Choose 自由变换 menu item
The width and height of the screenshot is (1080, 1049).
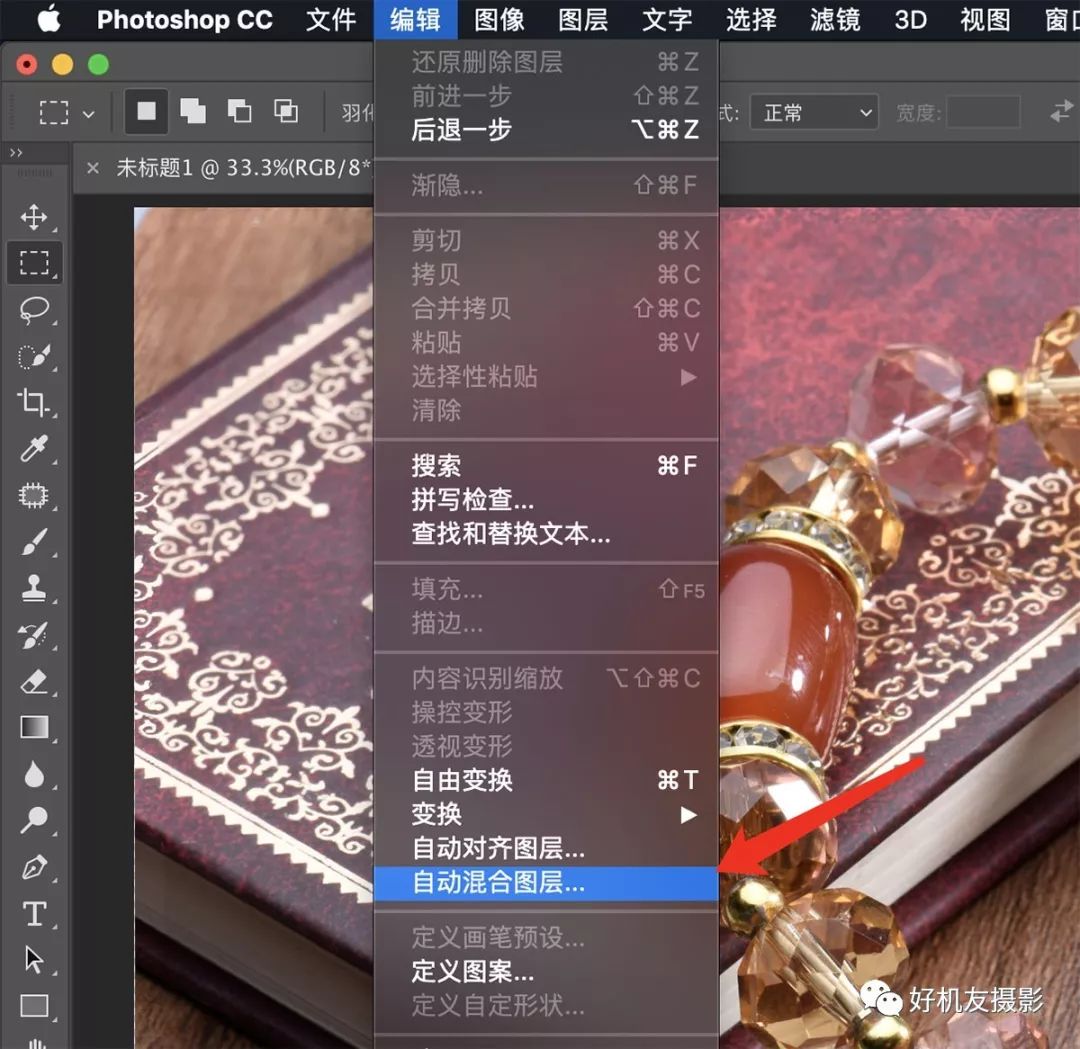[546, 780]
